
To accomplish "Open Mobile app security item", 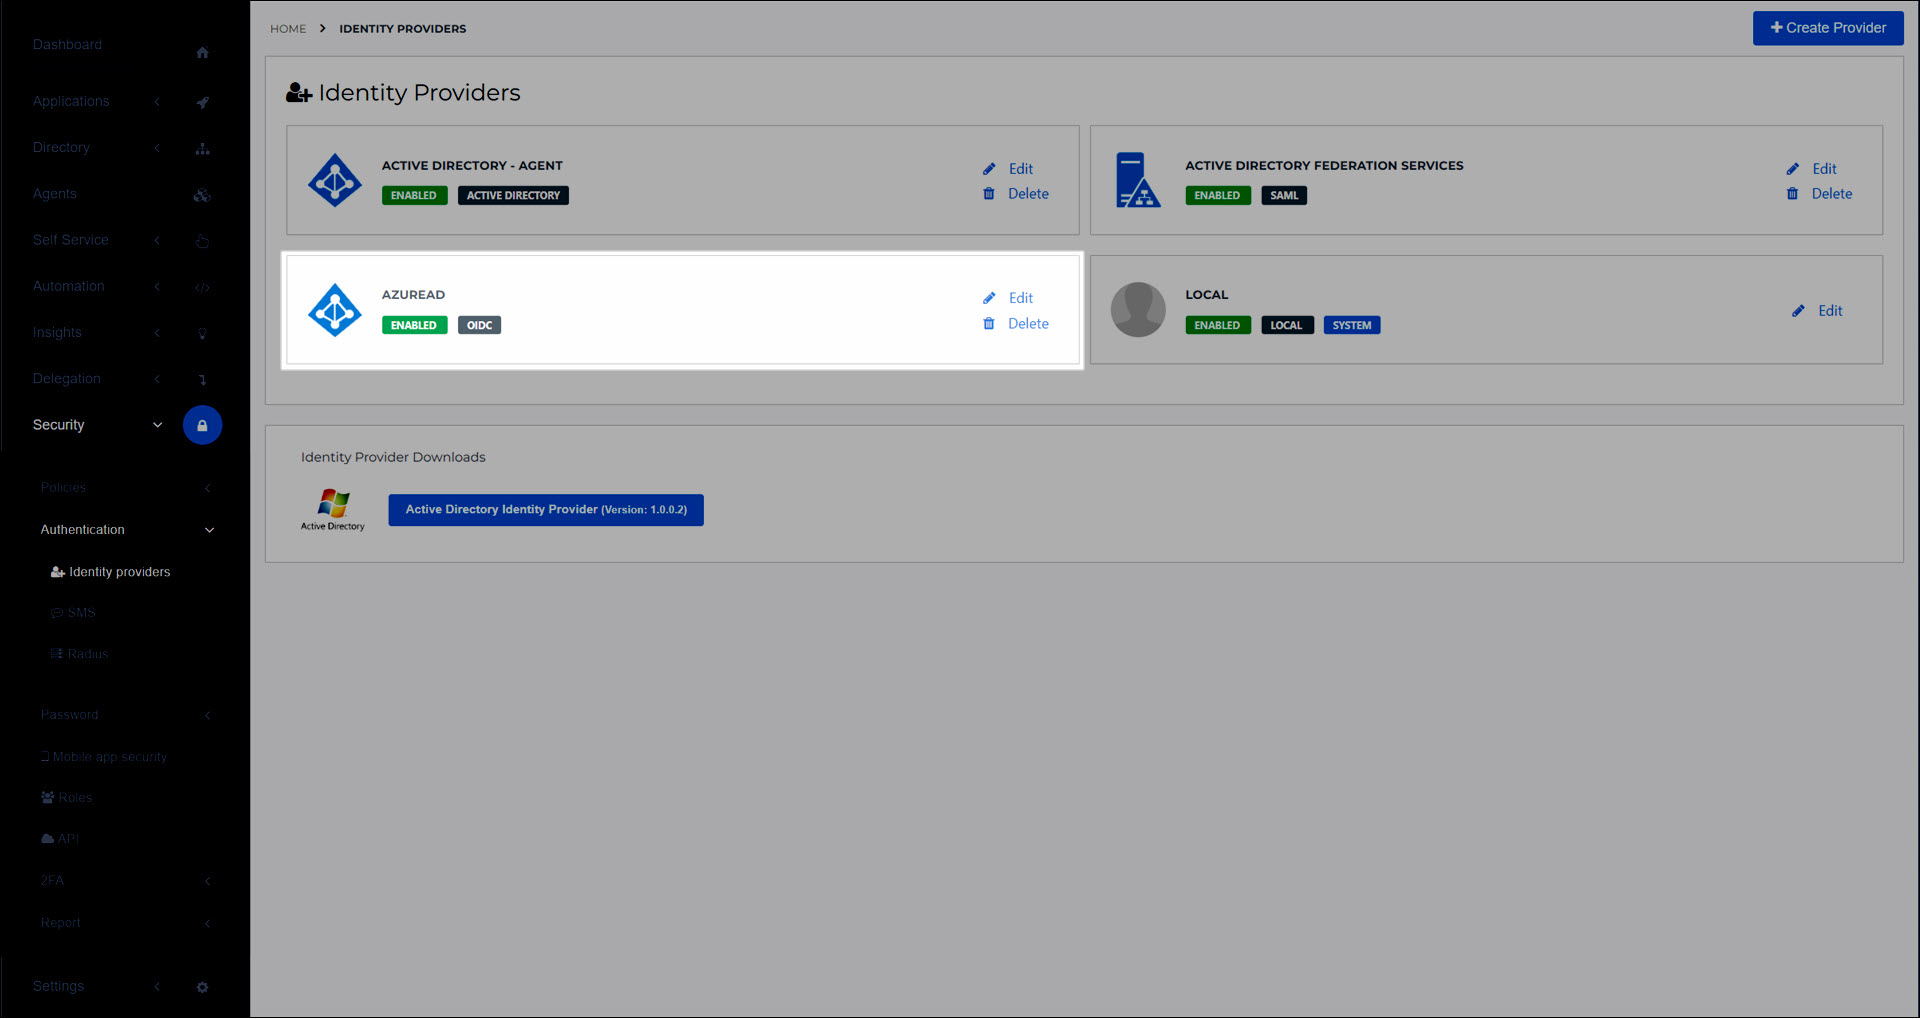I will coord(104,757).
